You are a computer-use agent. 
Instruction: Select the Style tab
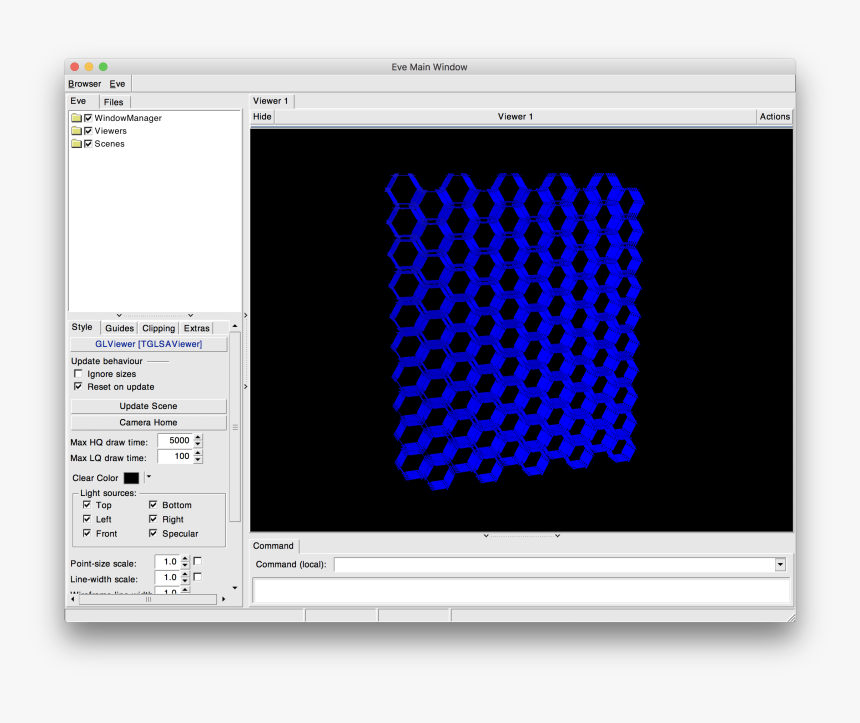[x=82, y=327]
